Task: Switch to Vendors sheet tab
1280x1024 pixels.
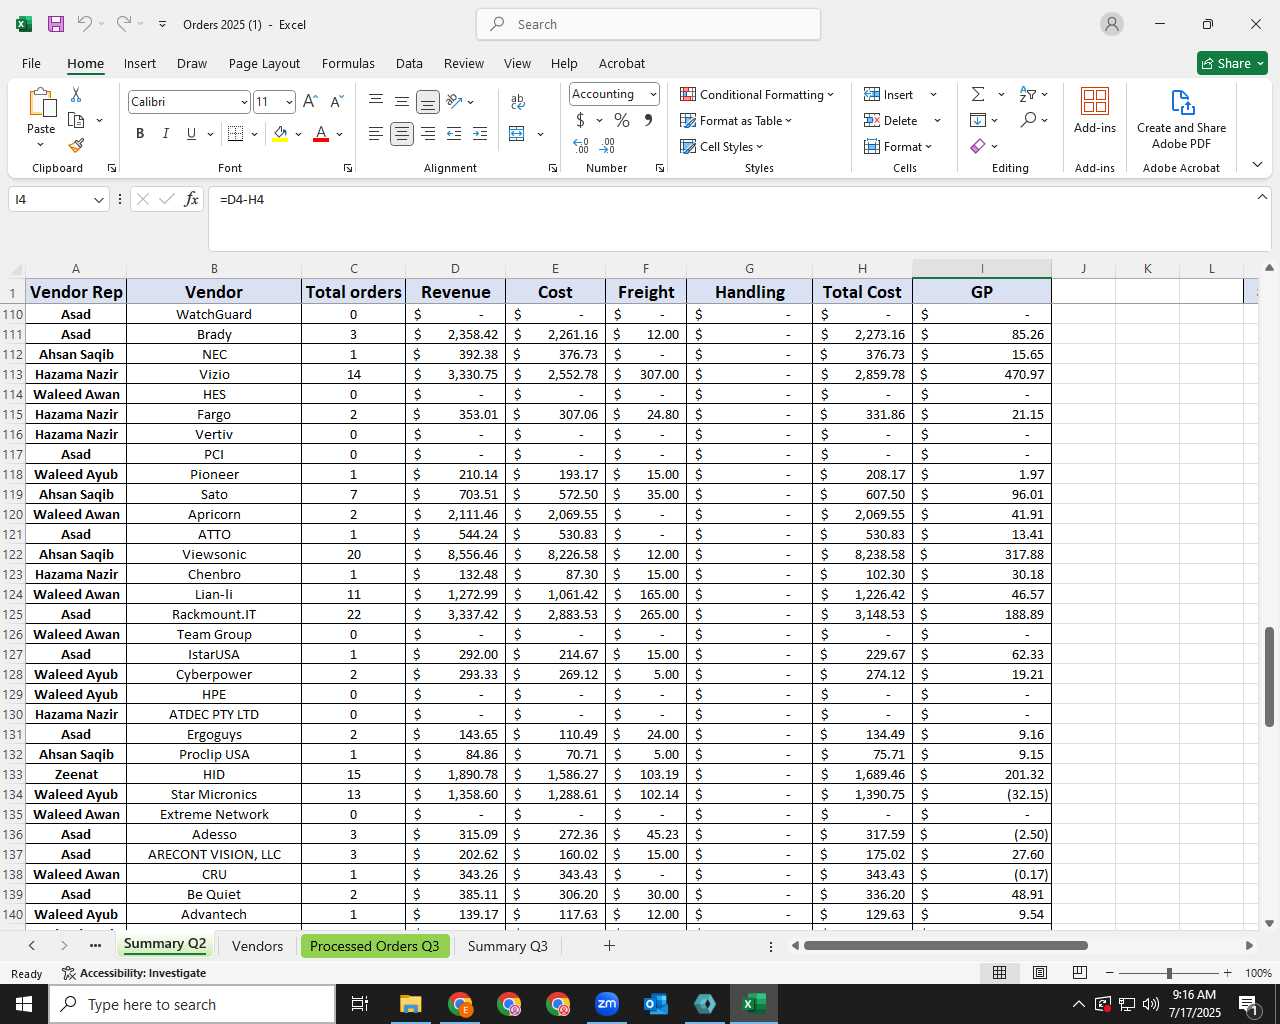Action: (257, 946)
